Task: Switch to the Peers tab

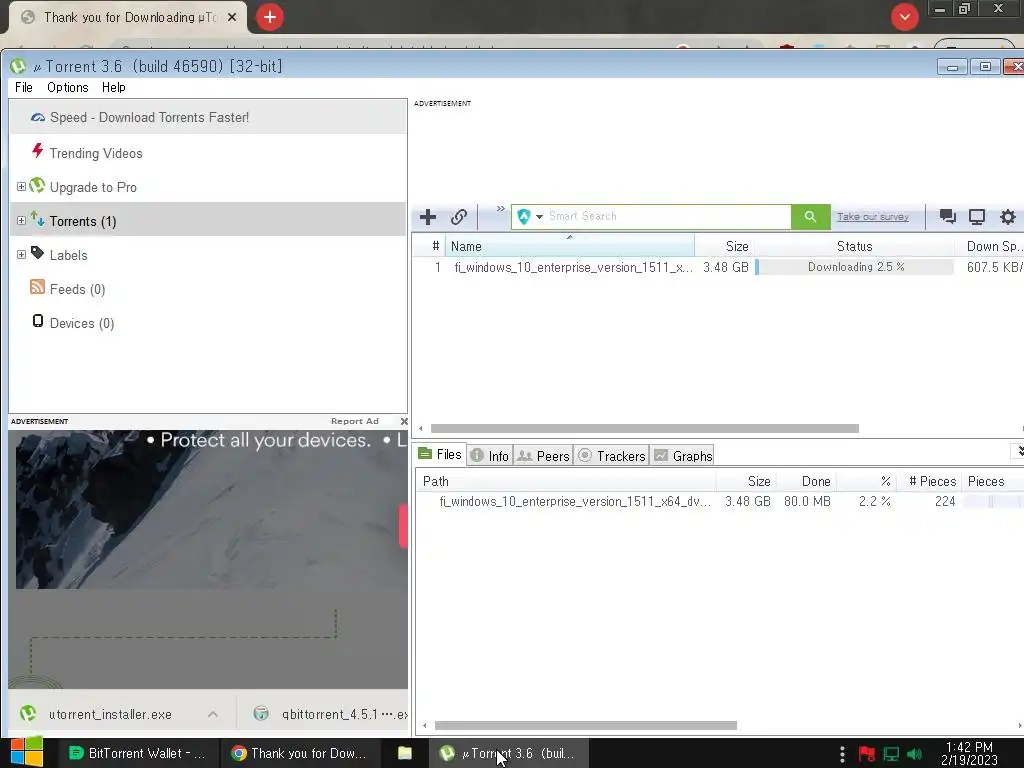Action: coord(543,456)
